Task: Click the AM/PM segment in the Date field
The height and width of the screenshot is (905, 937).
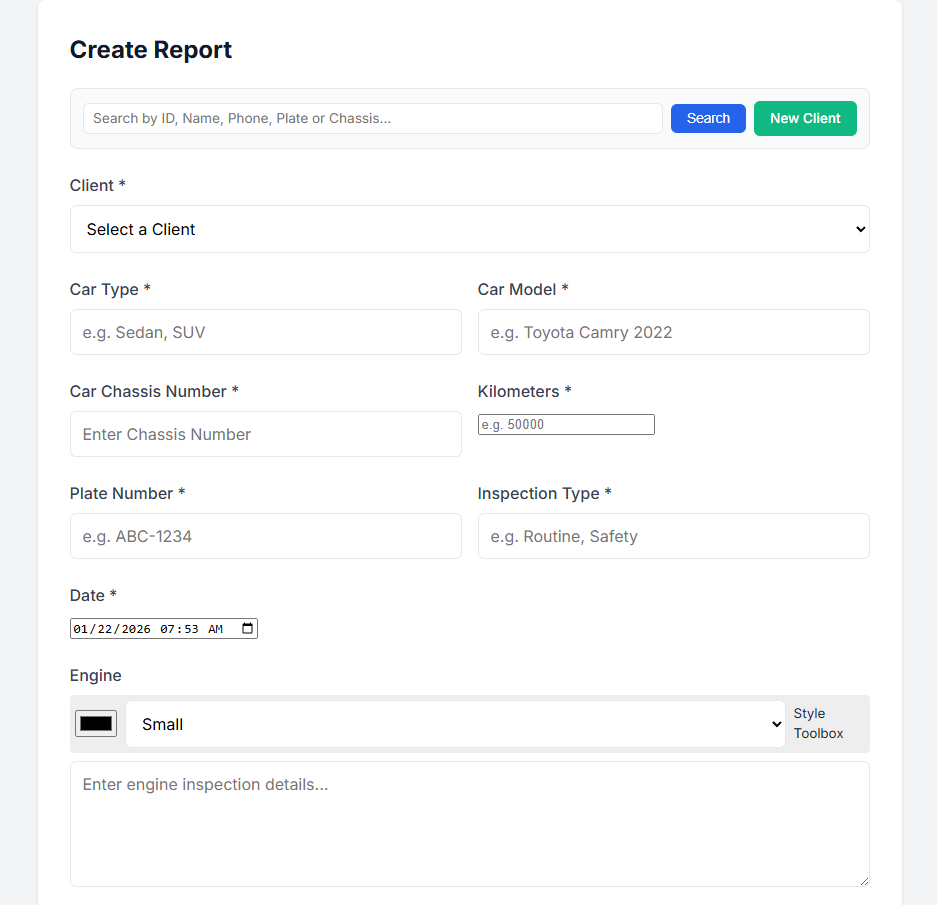Action: (215, 628)
